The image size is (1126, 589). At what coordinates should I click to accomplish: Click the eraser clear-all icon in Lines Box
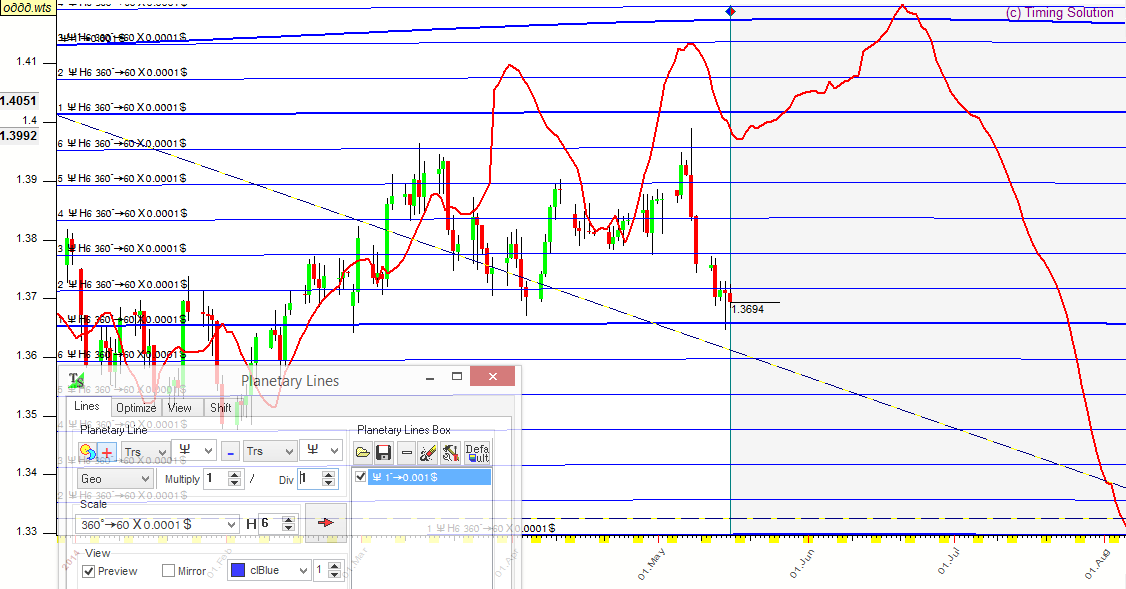point(427,453)
